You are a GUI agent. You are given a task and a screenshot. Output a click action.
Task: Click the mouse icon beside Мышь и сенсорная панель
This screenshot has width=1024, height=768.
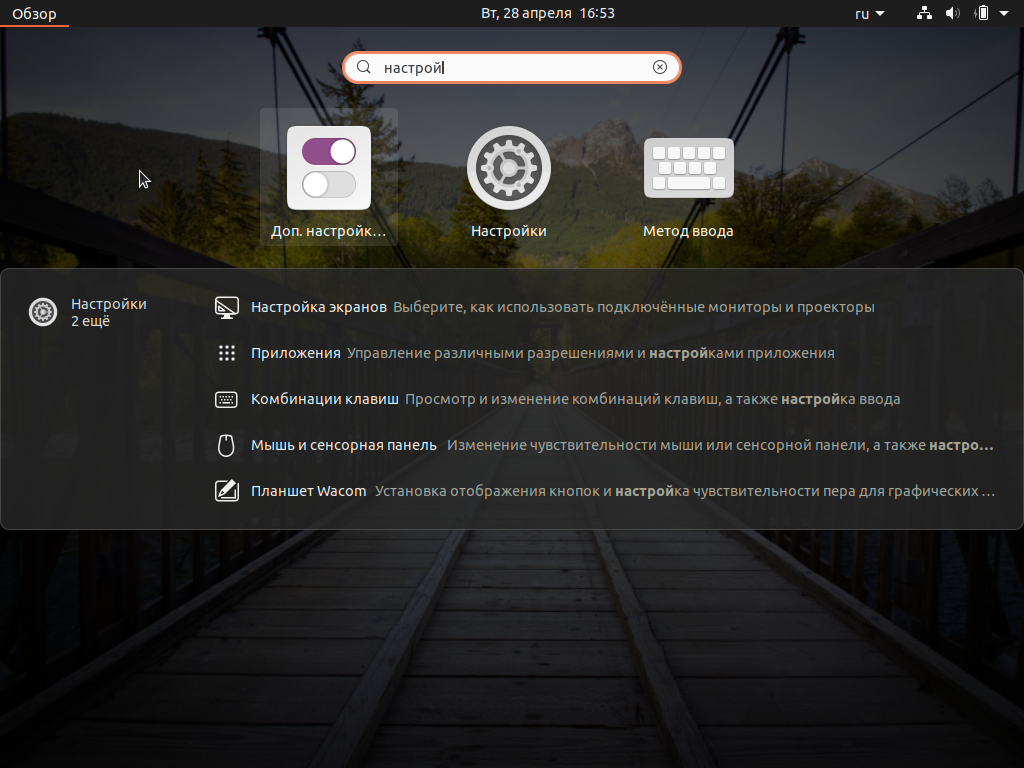coord(226,445)
